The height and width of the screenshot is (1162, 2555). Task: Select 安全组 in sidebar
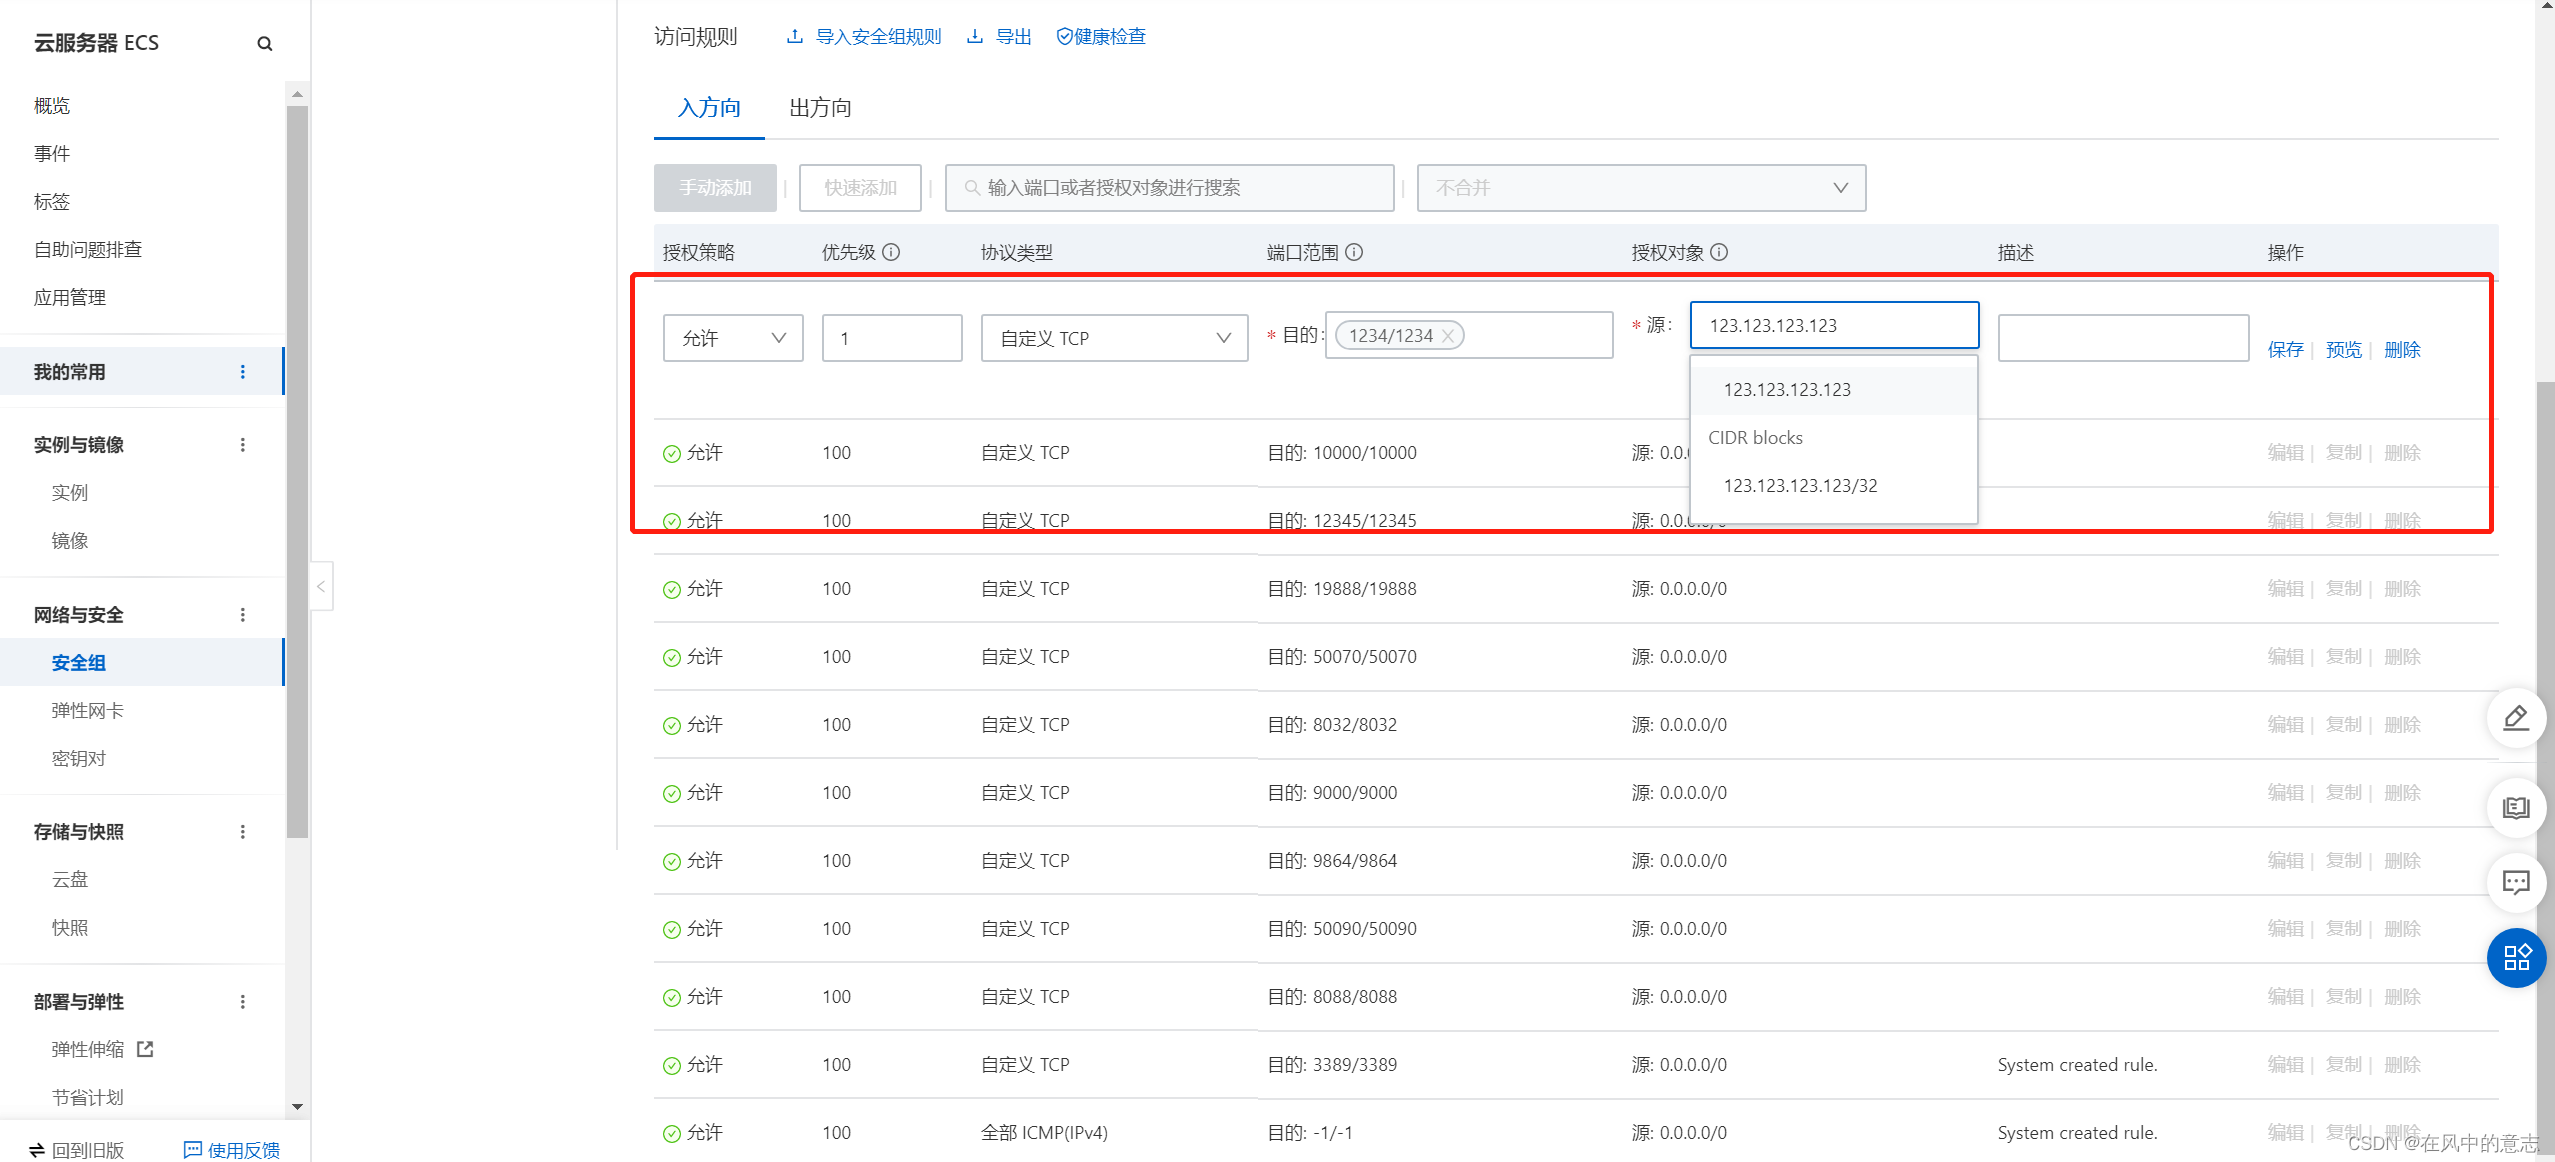(142, 663)
